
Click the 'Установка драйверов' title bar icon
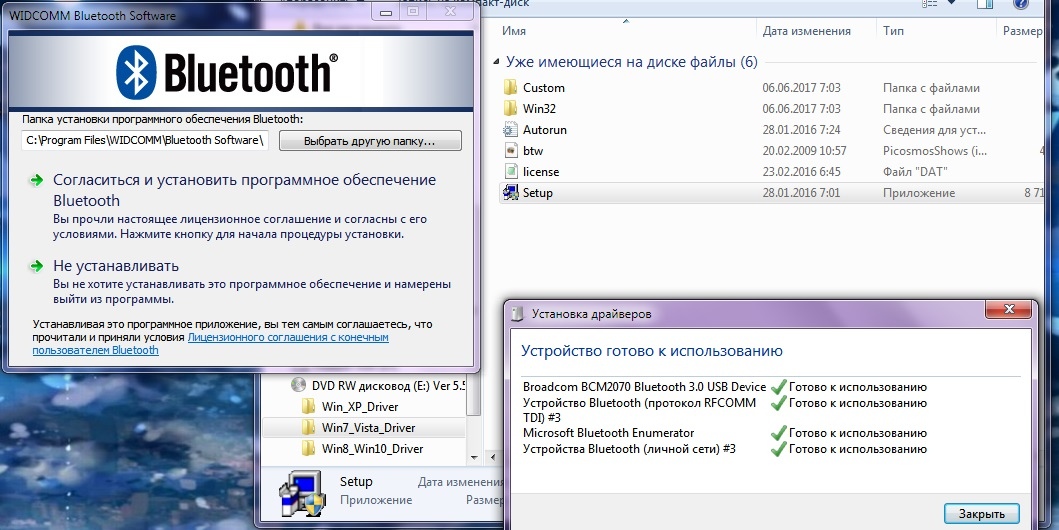click(517, 313)
